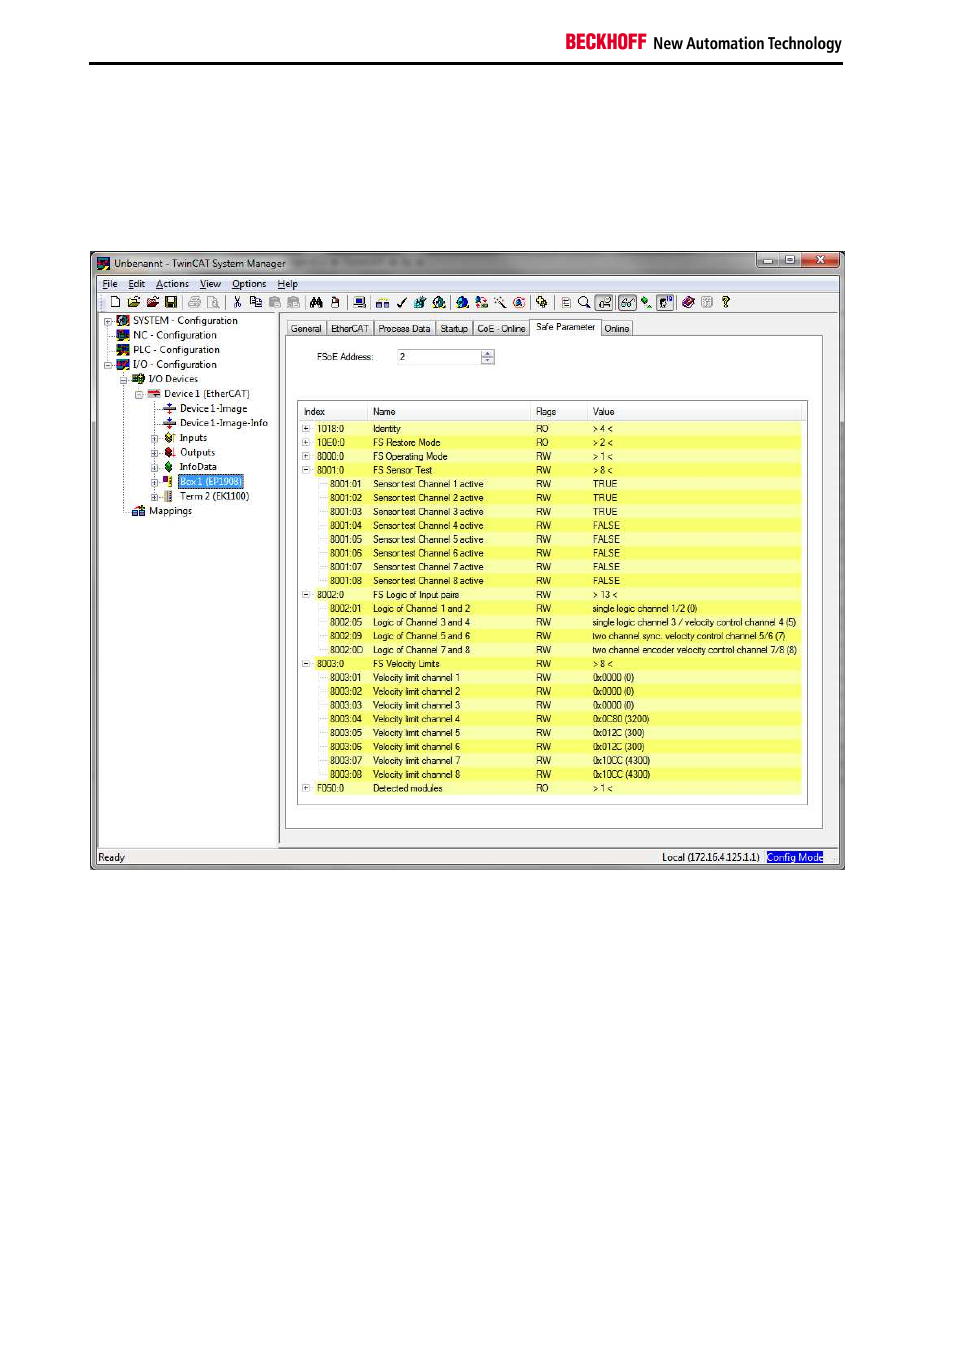954x1351 pixels.
Task: Click the Choose Target System computer icon
Action: pos(359,302)
